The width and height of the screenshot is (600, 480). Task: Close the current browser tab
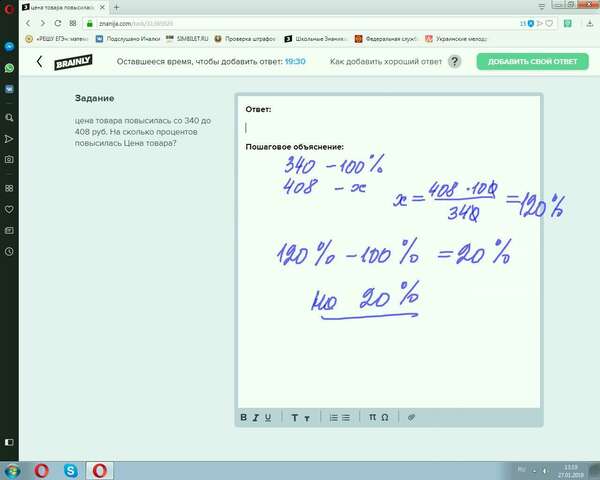[102, 7]
